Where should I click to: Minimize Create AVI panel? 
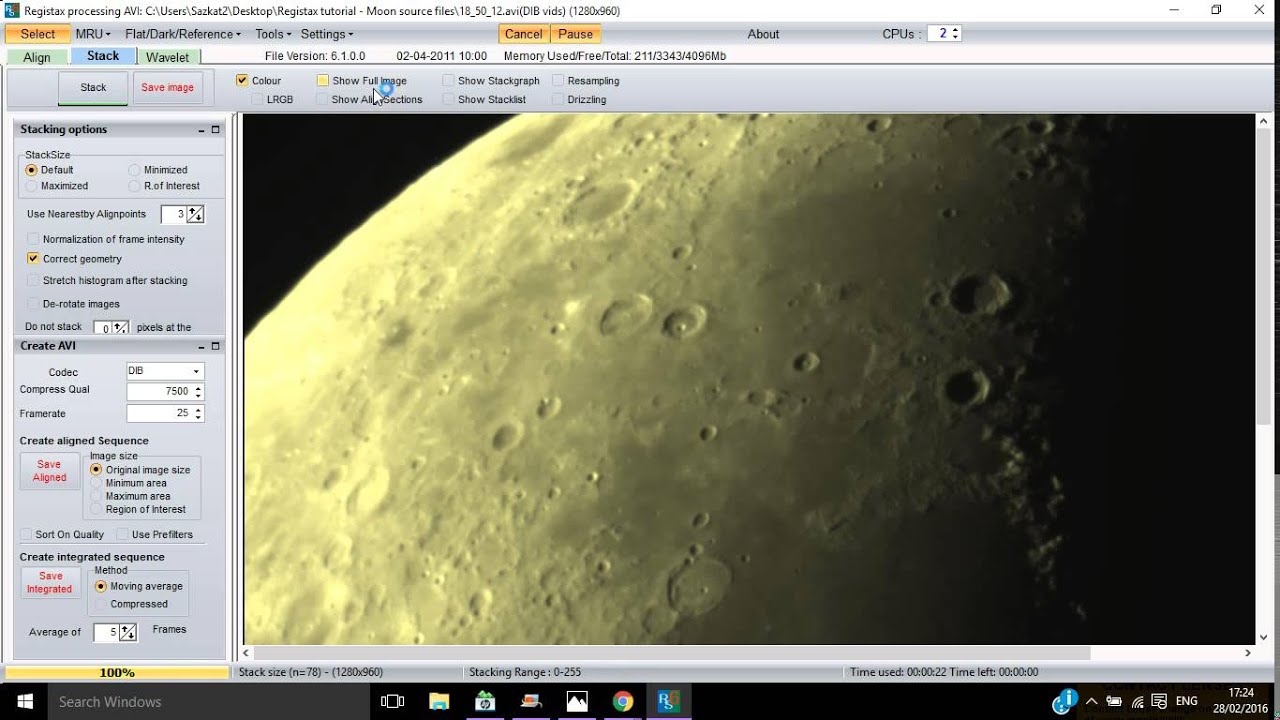[201, 346]
